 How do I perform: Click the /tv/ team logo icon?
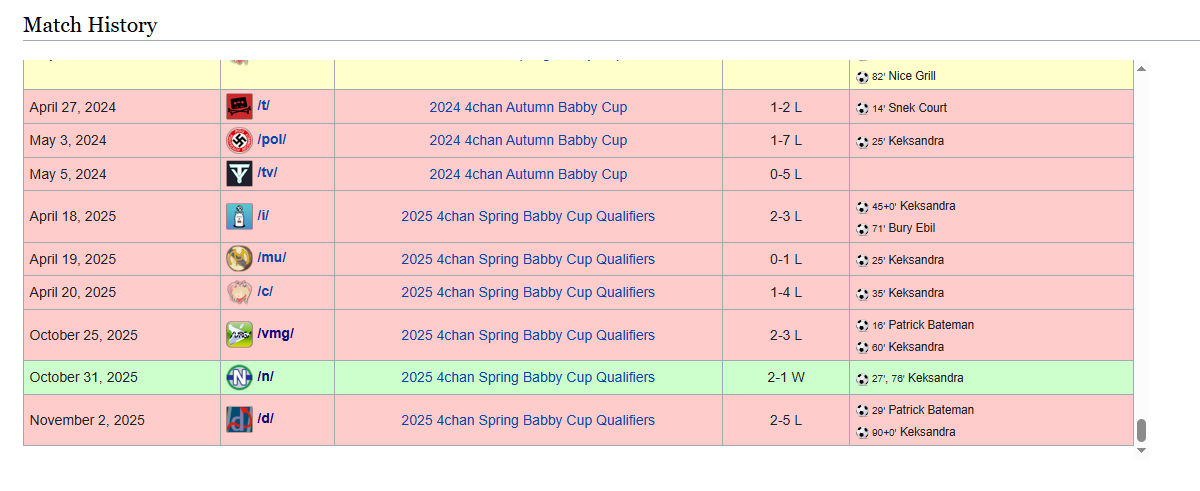click(239, 174)
